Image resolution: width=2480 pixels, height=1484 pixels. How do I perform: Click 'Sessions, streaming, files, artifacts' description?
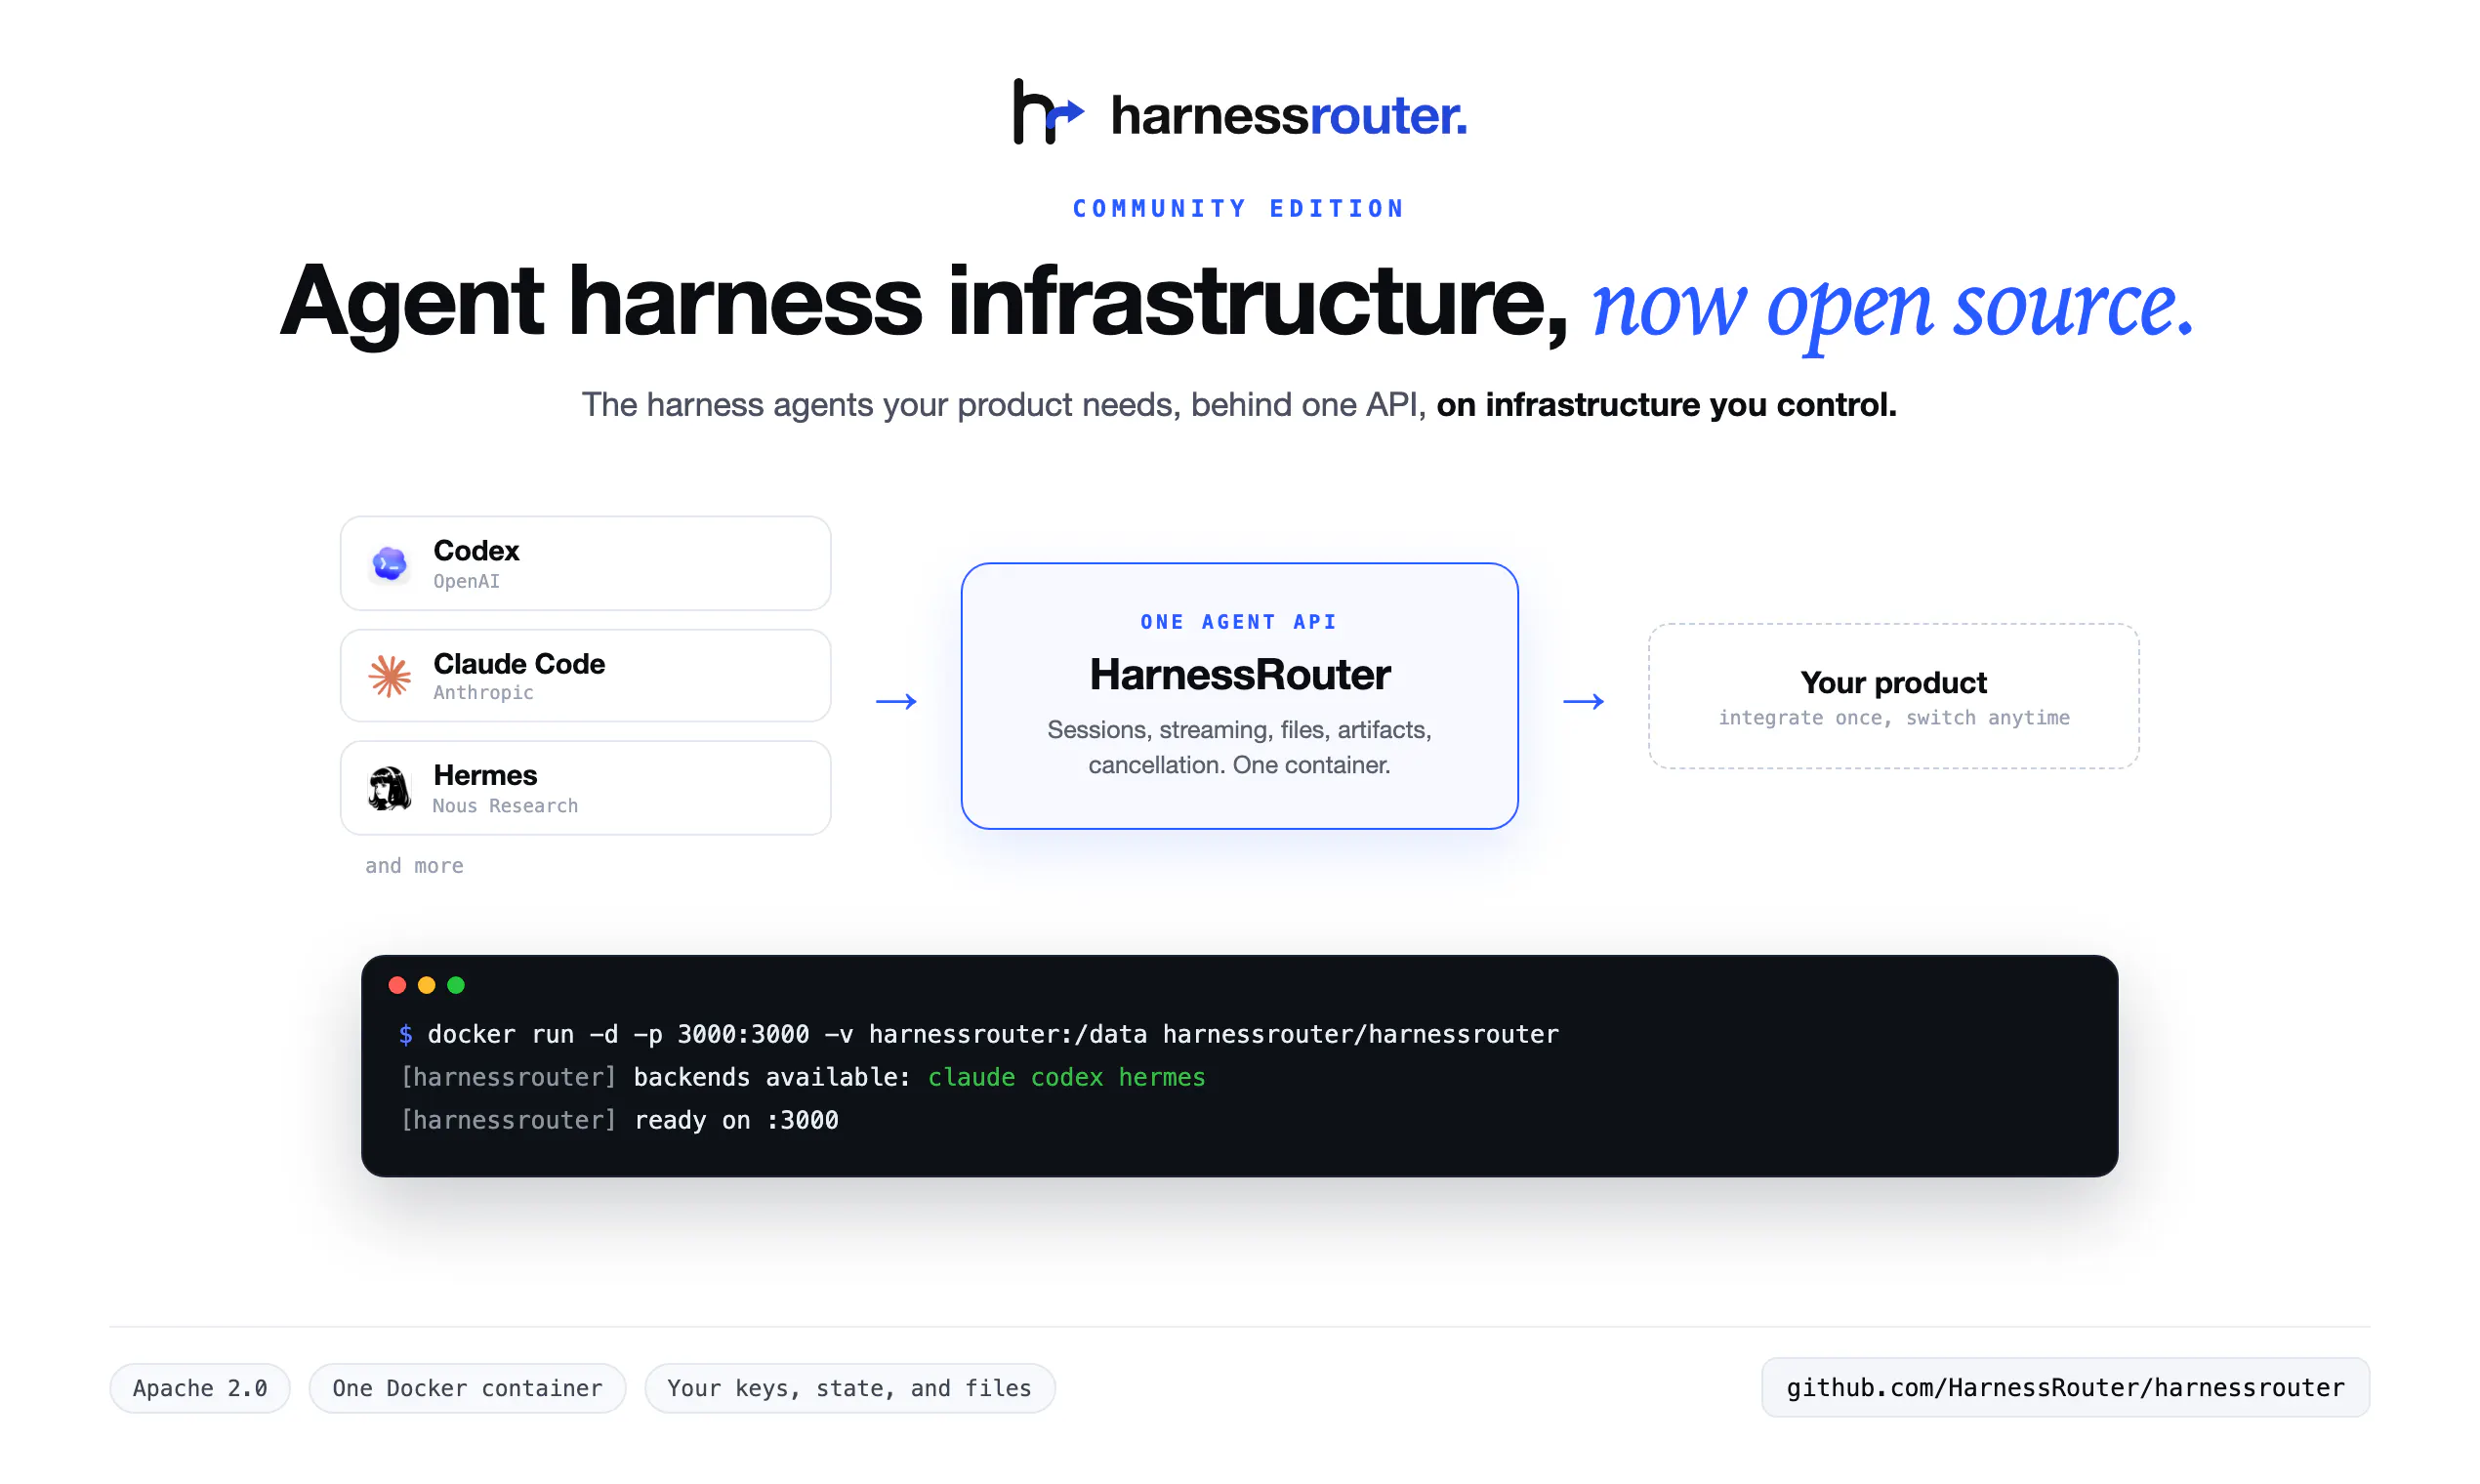[x=1239, y=747]
